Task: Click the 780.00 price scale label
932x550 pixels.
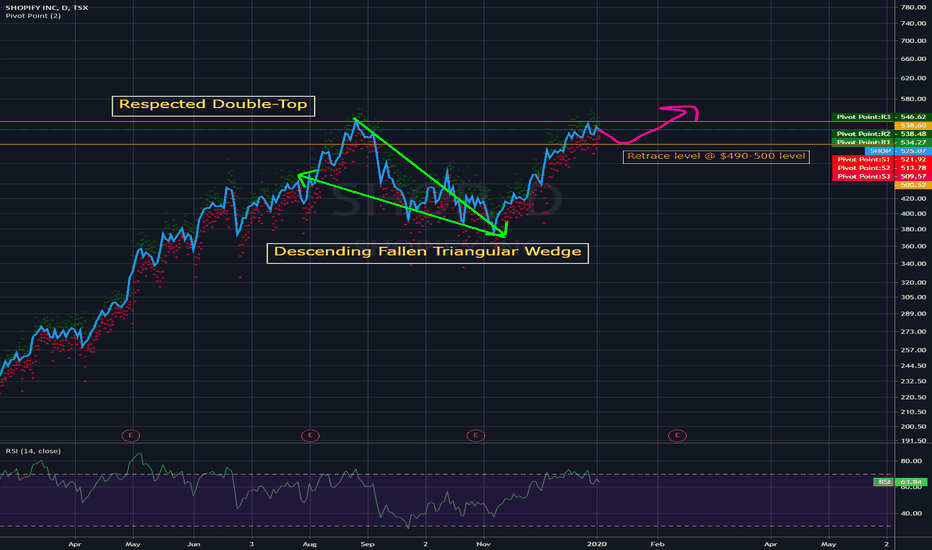Action: point(914,7)
